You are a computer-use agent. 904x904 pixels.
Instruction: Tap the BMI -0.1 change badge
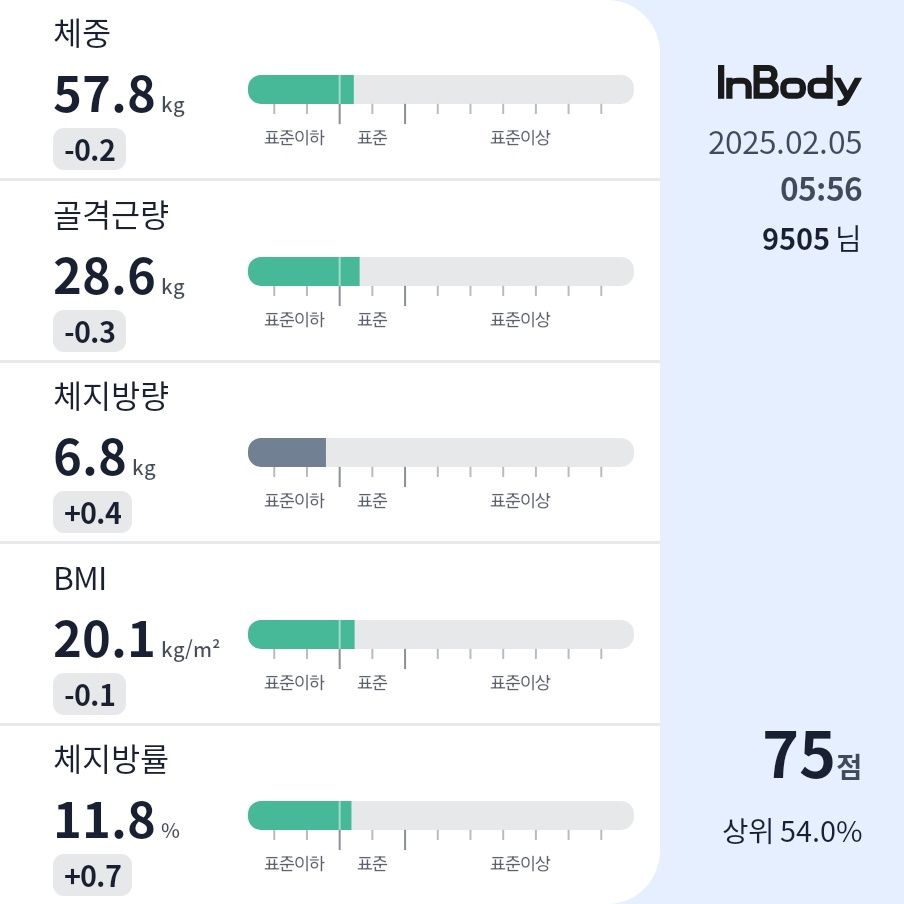point(89,694)
